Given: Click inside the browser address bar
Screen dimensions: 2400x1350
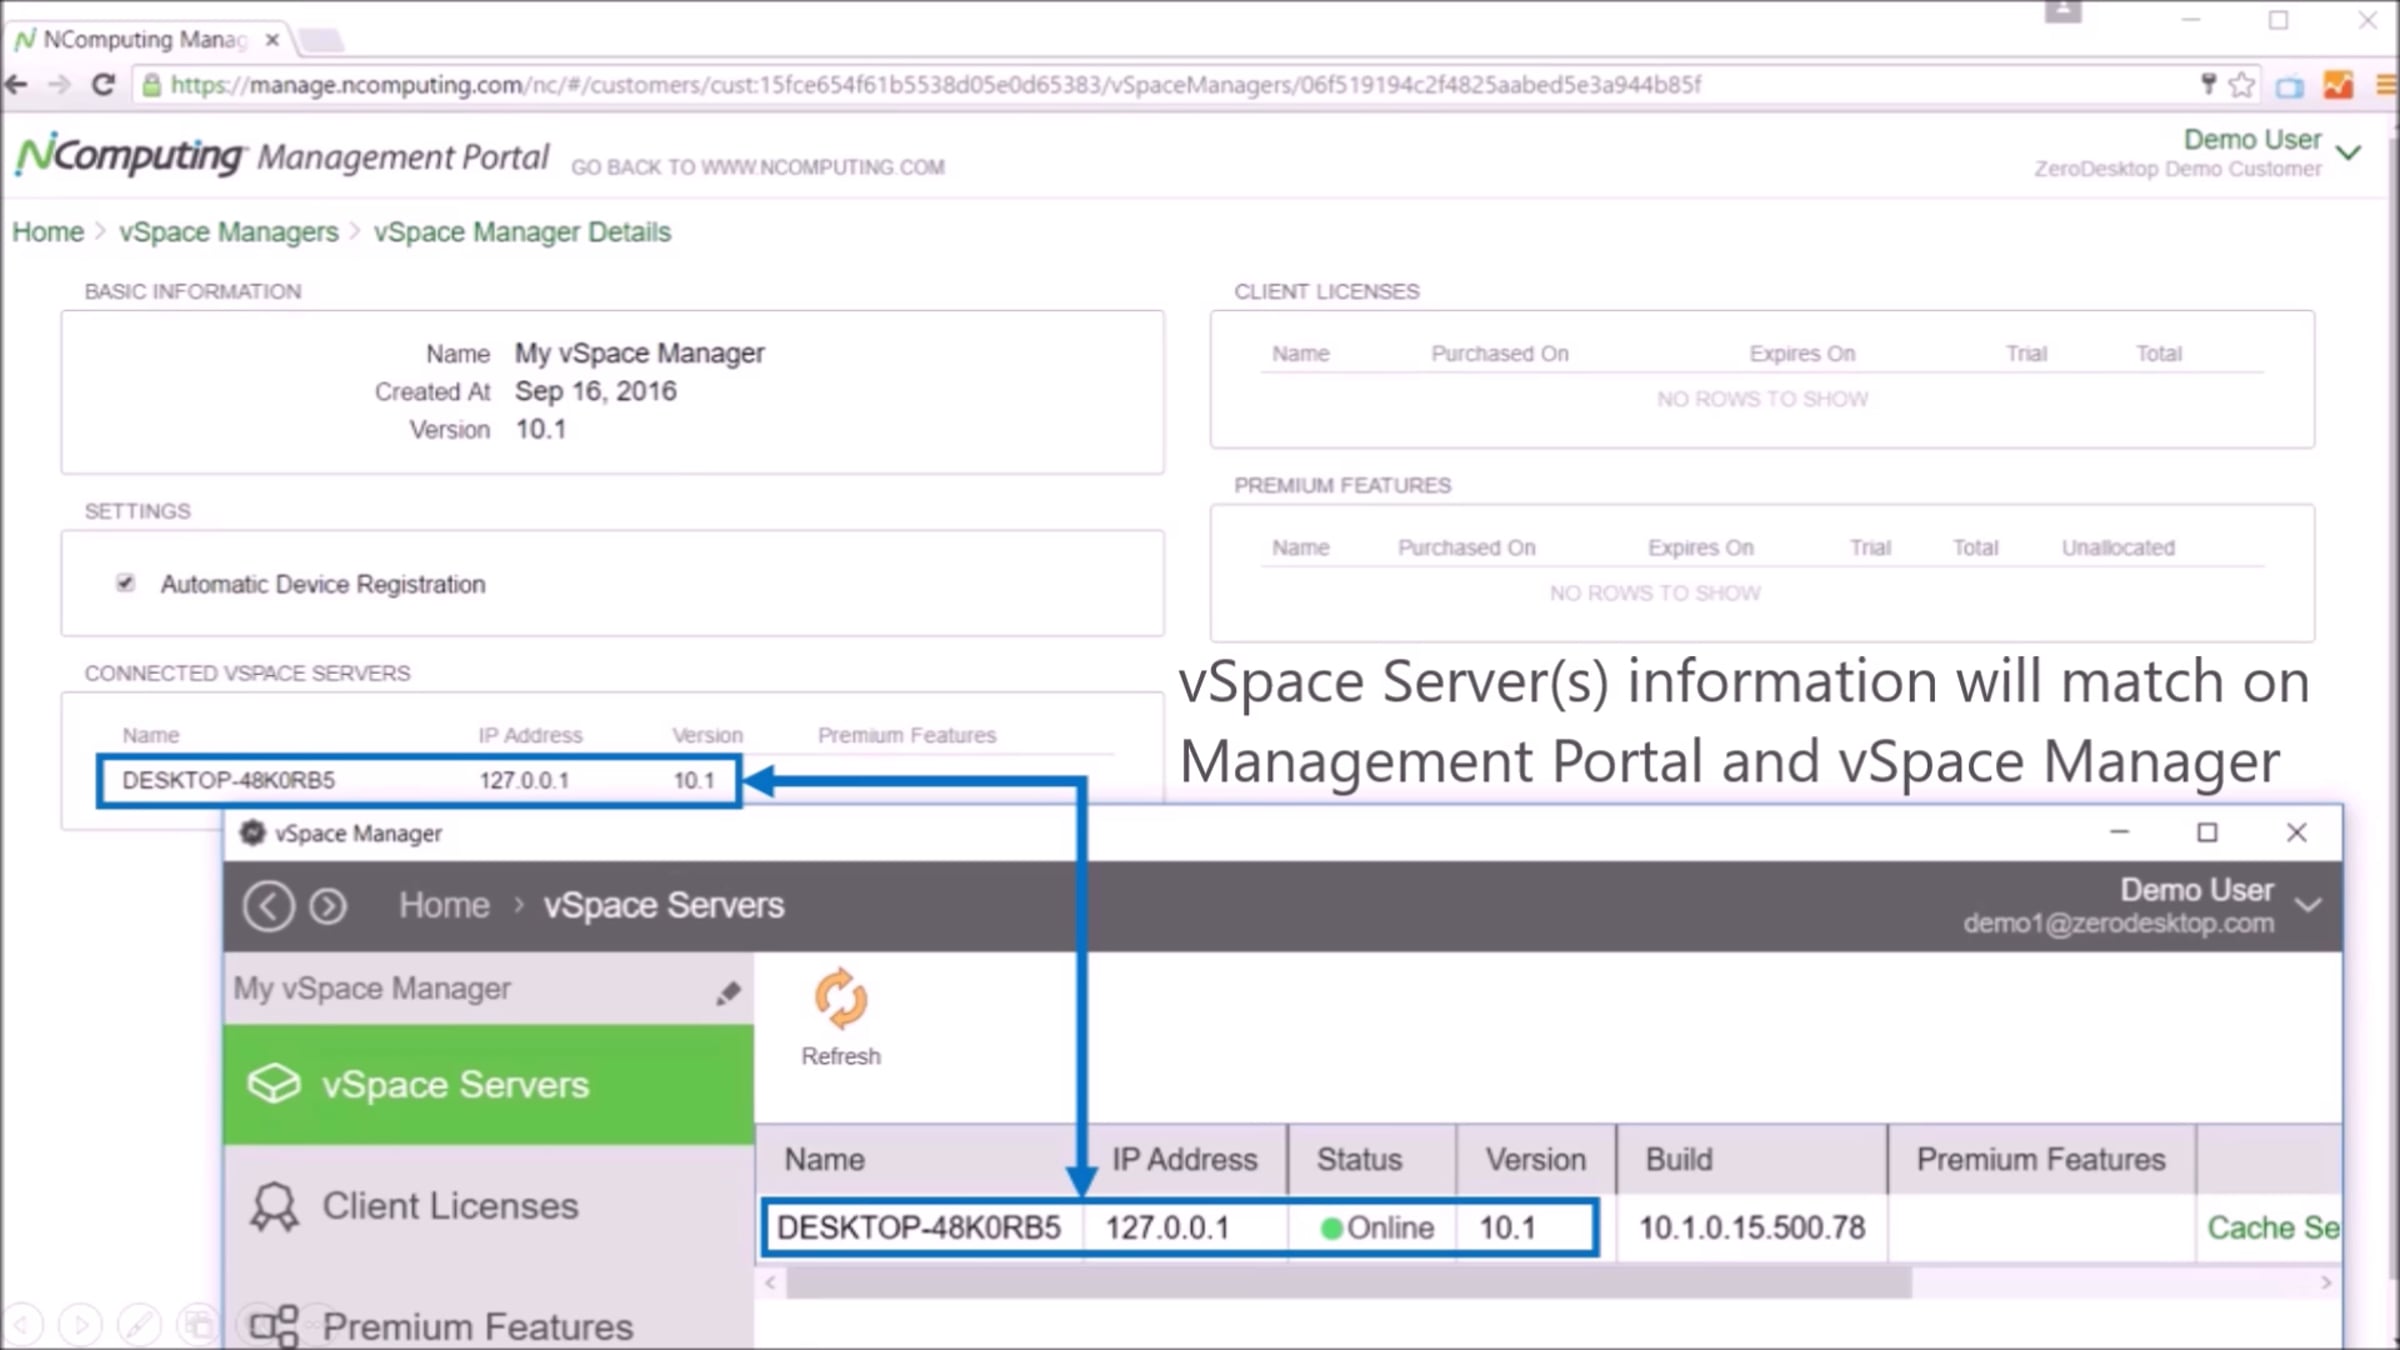Looking at the screenshot, I should [900, 85].
